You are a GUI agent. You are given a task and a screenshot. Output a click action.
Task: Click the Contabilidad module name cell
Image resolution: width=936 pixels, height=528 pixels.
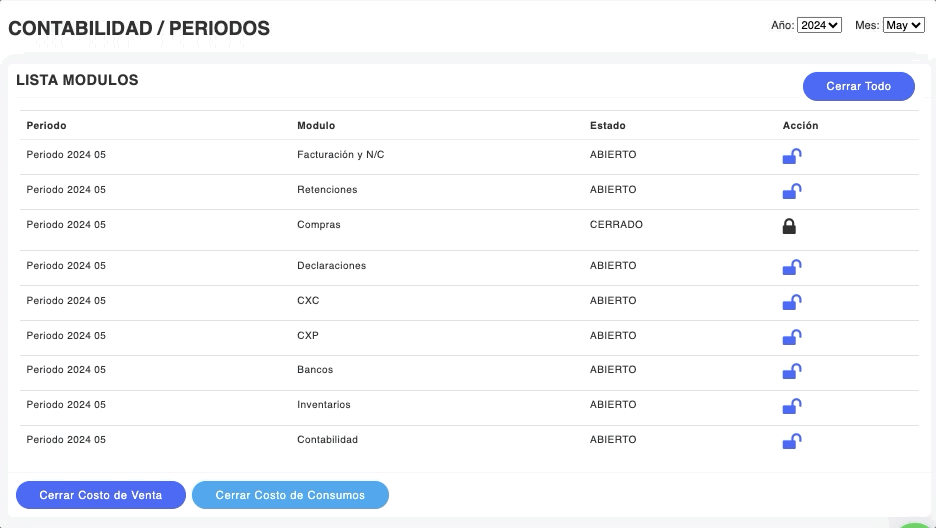(327, 440)
